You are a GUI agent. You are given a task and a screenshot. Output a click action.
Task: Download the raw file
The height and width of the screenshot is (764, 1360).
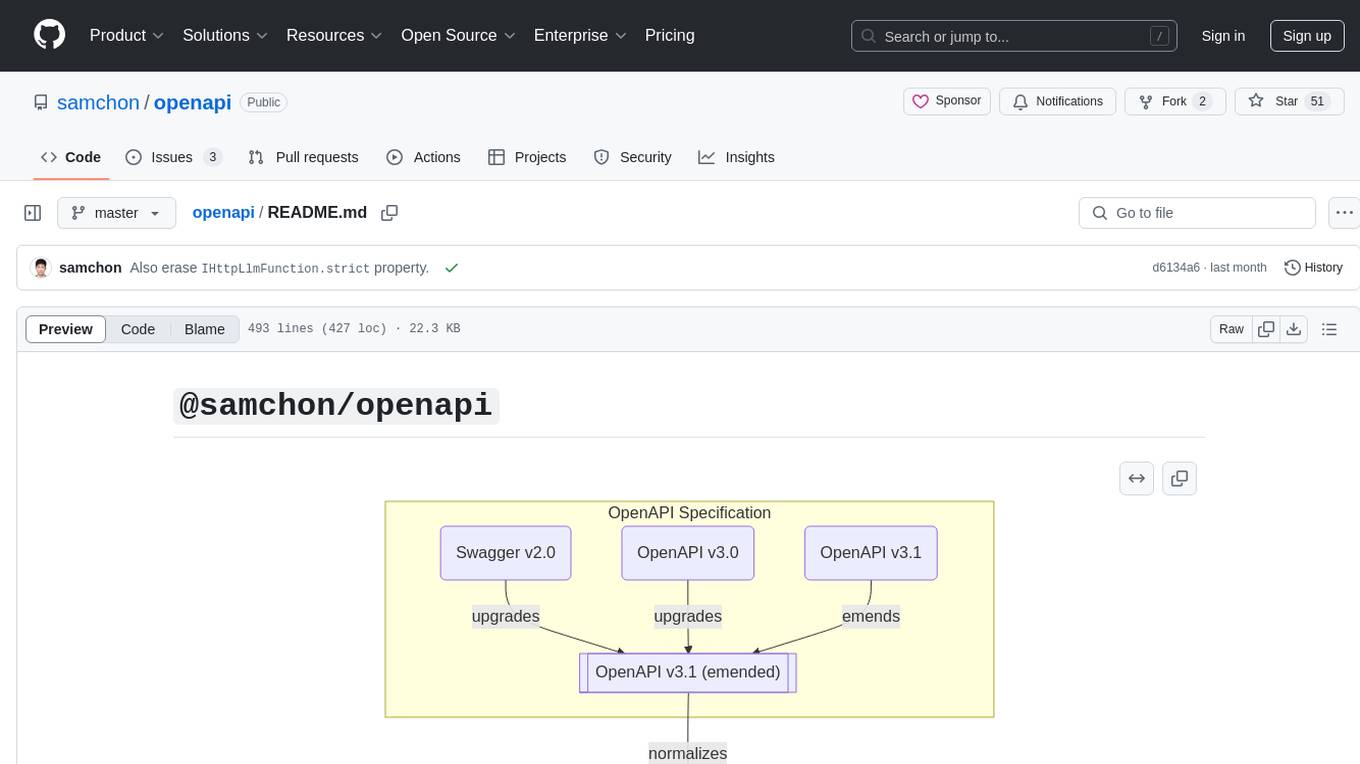(1293, 329)
